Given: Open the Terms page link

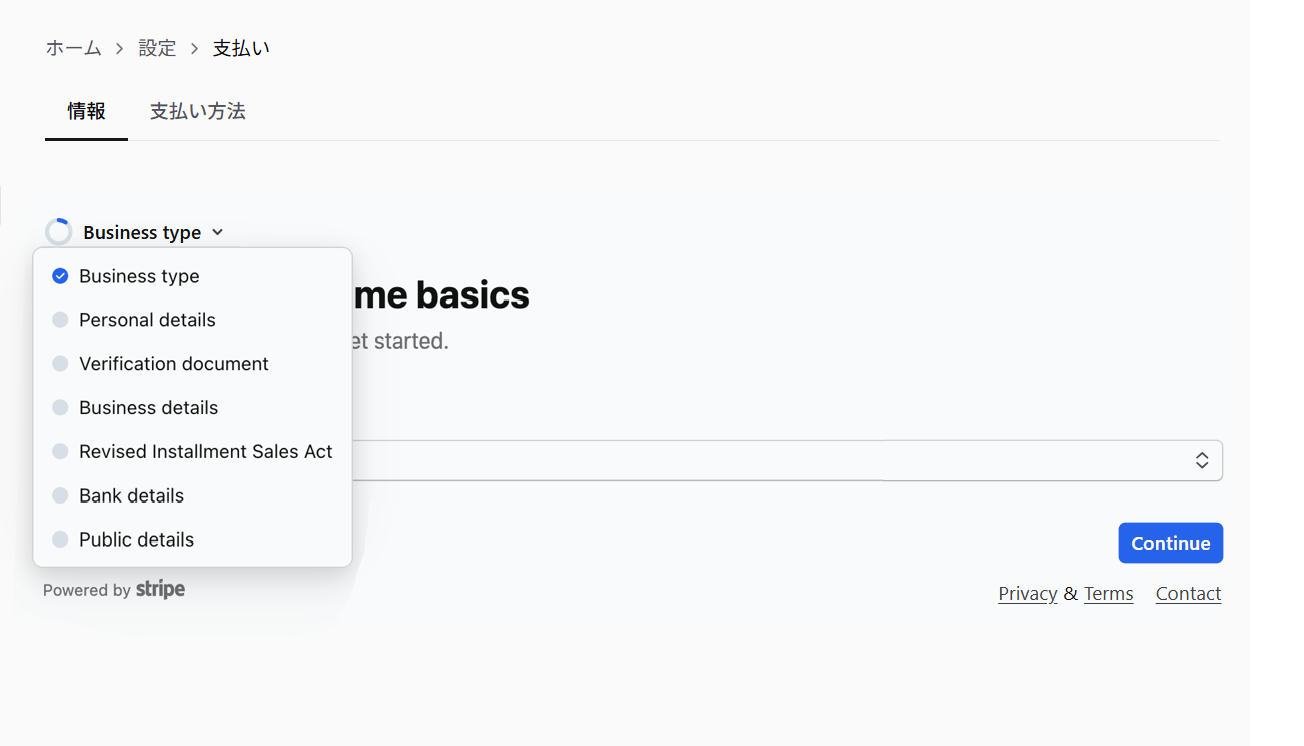Looking at the screenshot, I should click(x=1108, y=593).
